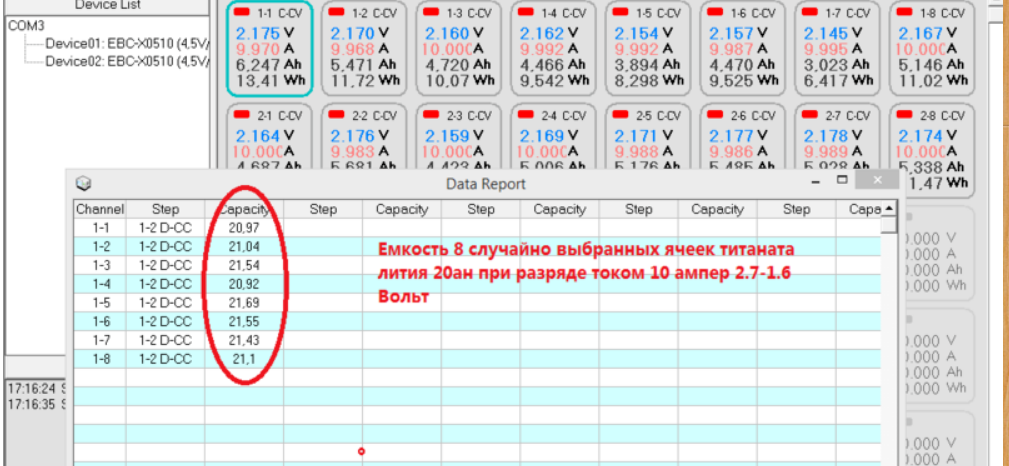
Task: Select the 1-2 channel panel showing 2.170 V
Action: [363, 48]
